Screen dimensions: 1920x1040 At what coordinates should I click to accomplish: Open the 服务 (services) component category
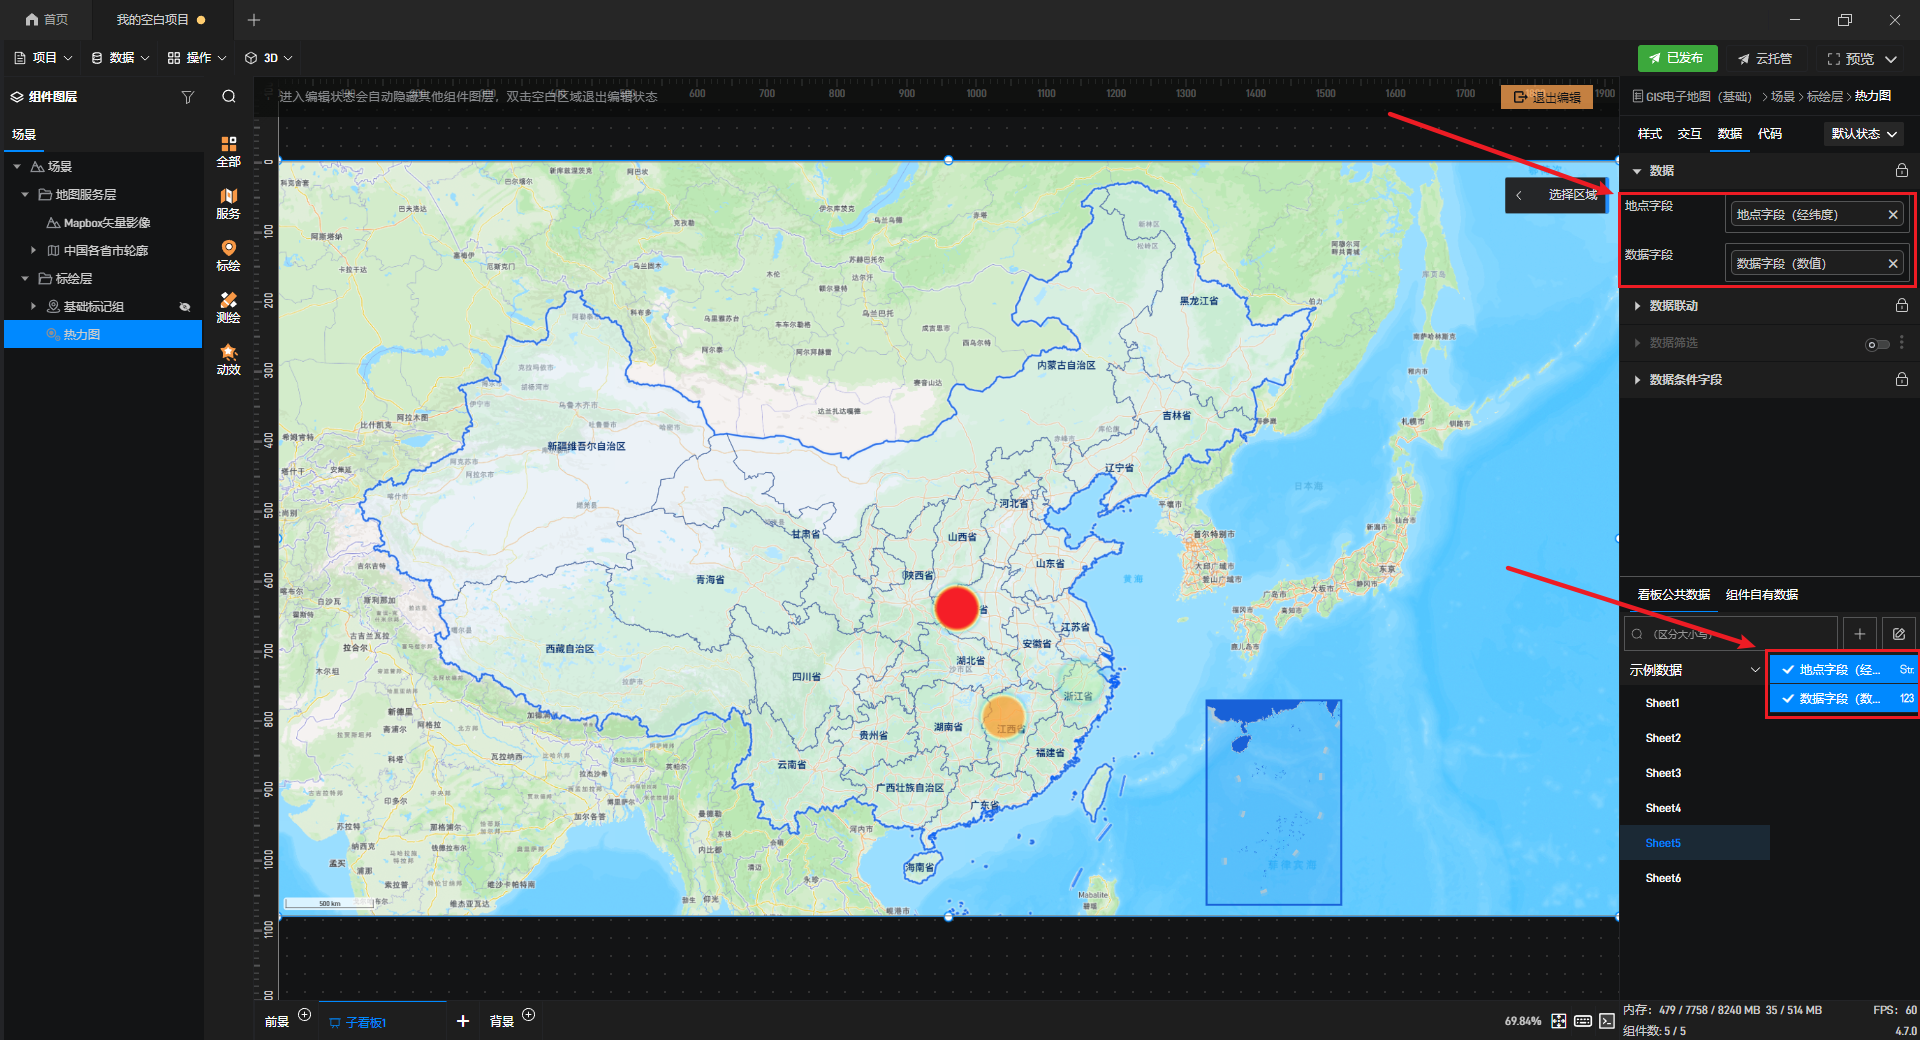click(x=228, y=203)
